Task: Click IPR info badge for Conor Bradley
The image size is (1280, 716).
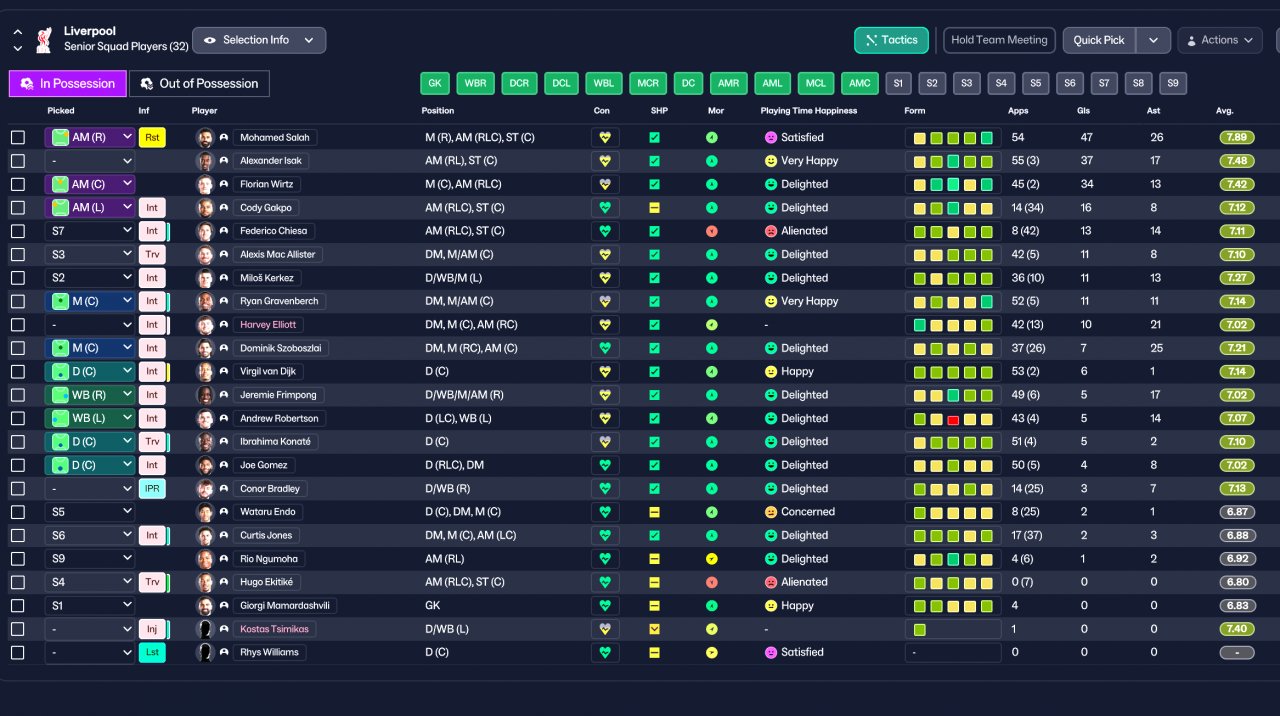Action: [152, 489]
